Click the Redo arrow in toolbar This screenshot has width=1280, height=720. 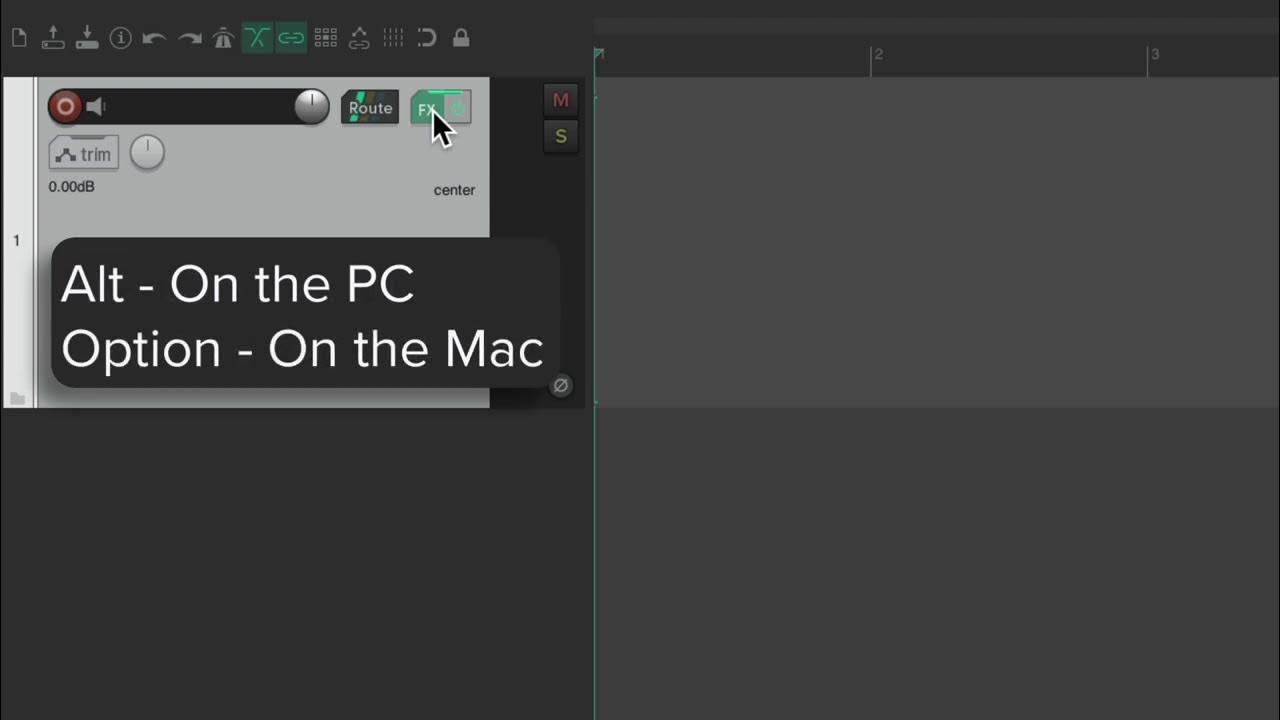(x=189, y=38)
